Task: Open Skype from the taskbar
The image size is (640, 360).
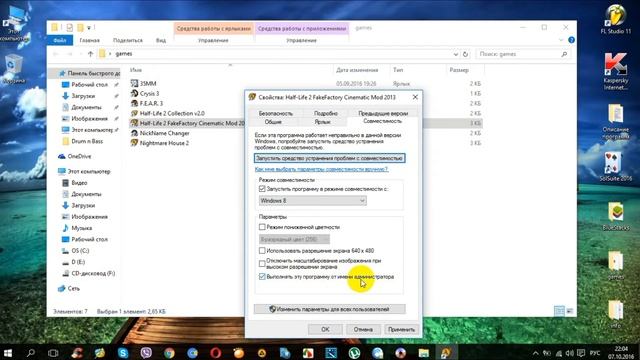Action: coord(123,353)
